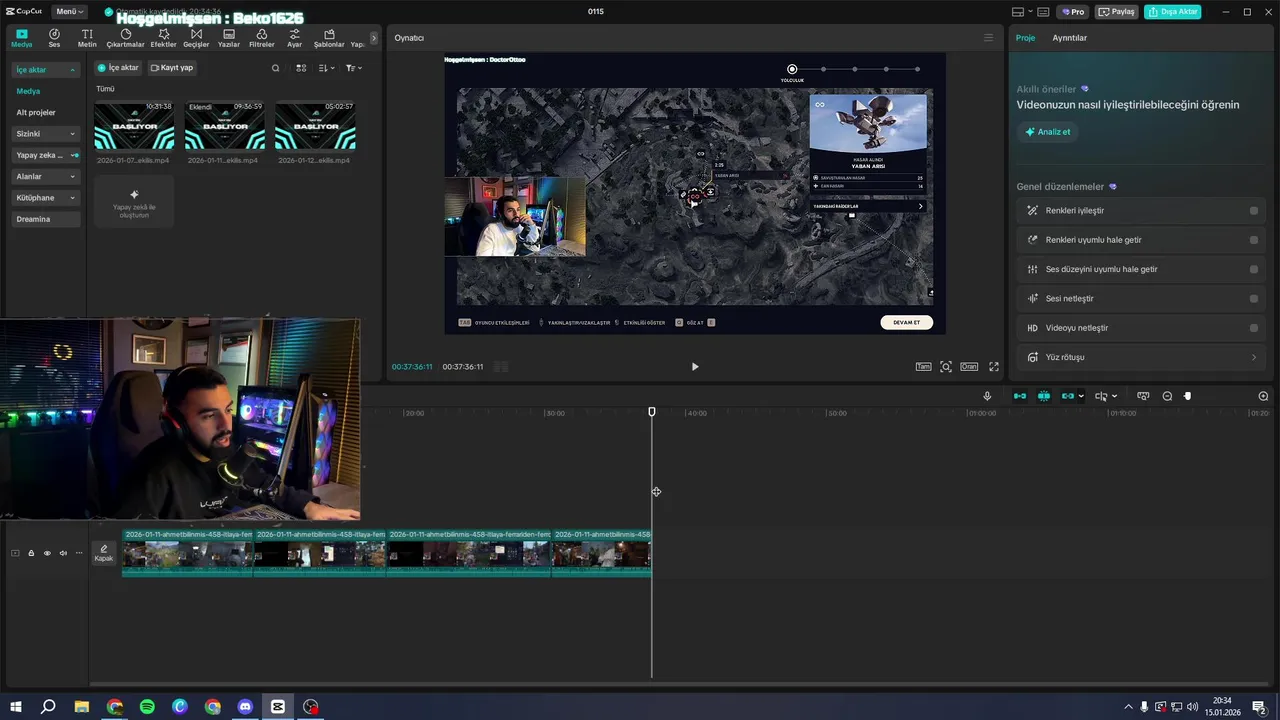Image resolution: width=1280 pixels, height=720 pixels.
Task: Enable Ses düzeyini uyumlu hale getir checkbox
Action: pyautogui.click(x=1254, y=269)
